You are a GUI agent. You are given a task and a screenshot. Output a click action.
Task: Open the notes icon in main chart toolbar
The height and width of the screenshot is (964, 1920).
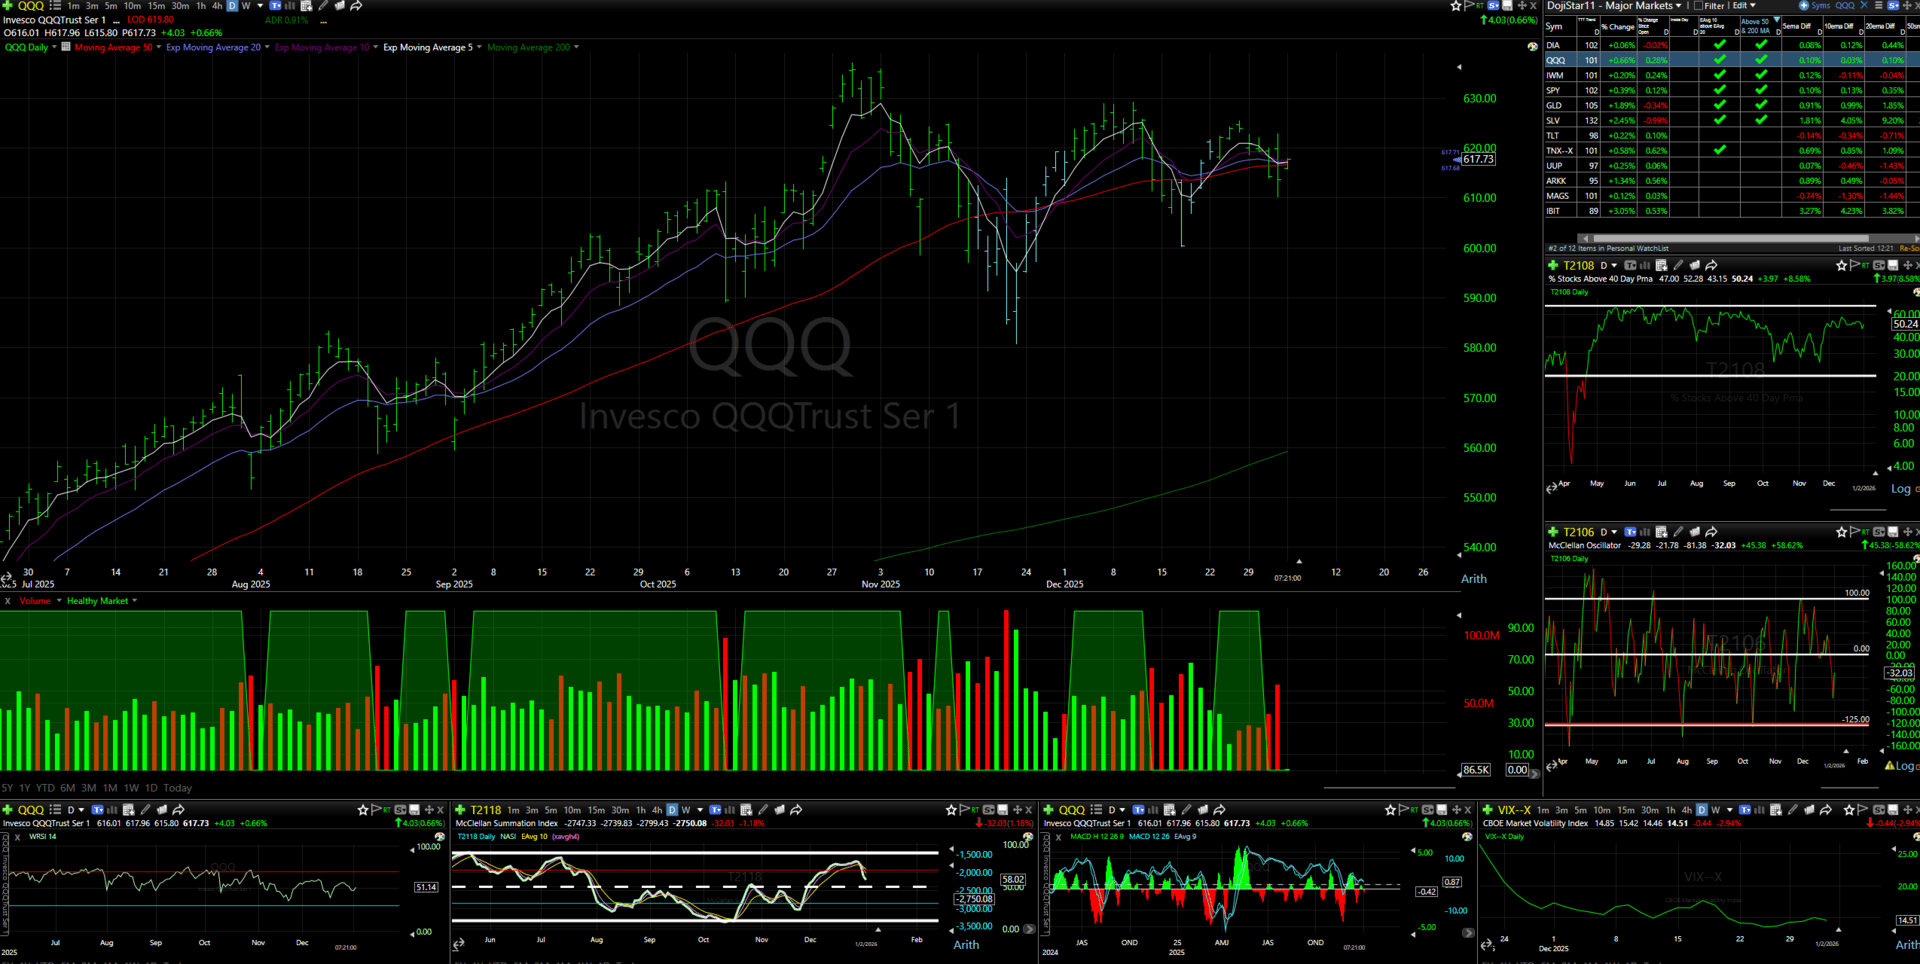pos(339,6)
